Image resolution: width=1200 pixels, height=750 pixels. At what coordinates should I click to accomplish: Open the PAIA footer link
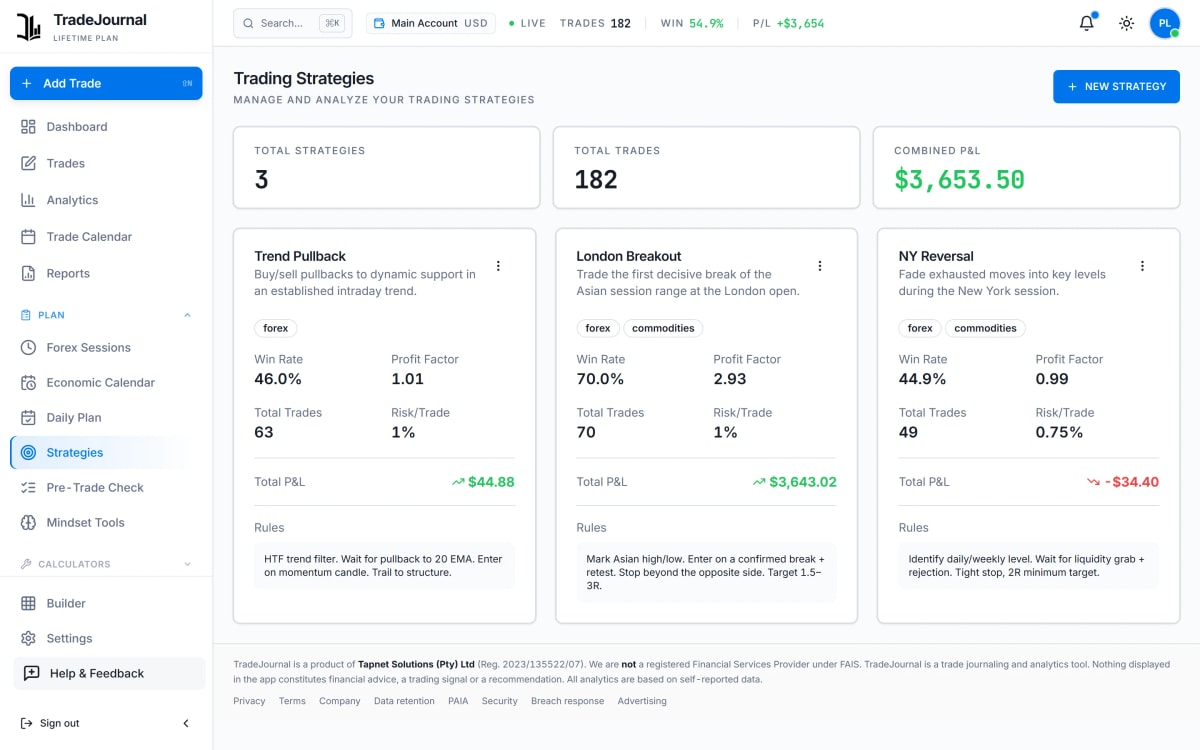[x=458, y=701]
